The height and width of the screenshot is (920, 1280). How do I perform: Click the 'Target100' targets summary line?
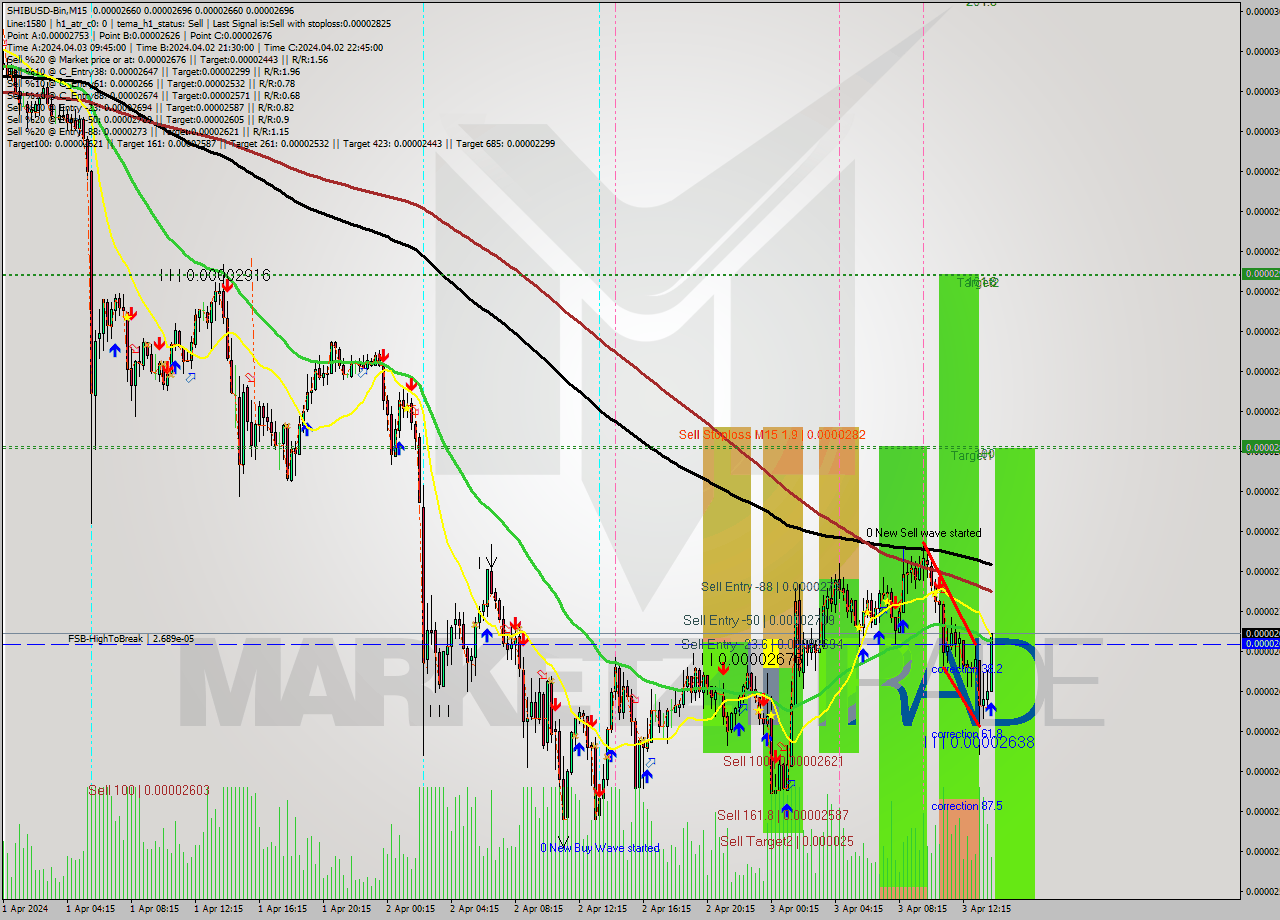tap(281, 143)
